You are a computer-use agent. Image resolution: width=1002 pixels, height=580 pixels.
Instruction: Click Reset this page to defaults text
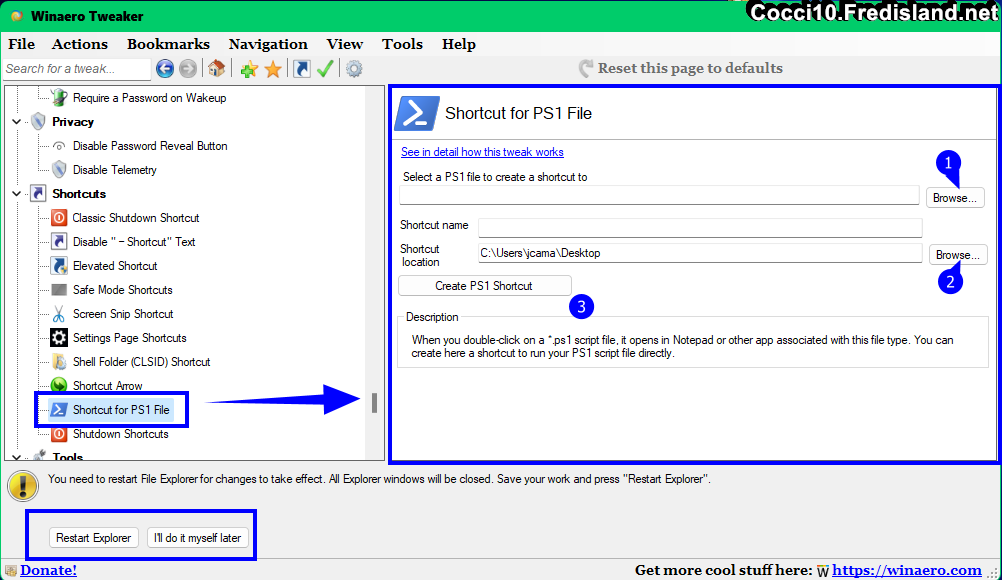690,68
